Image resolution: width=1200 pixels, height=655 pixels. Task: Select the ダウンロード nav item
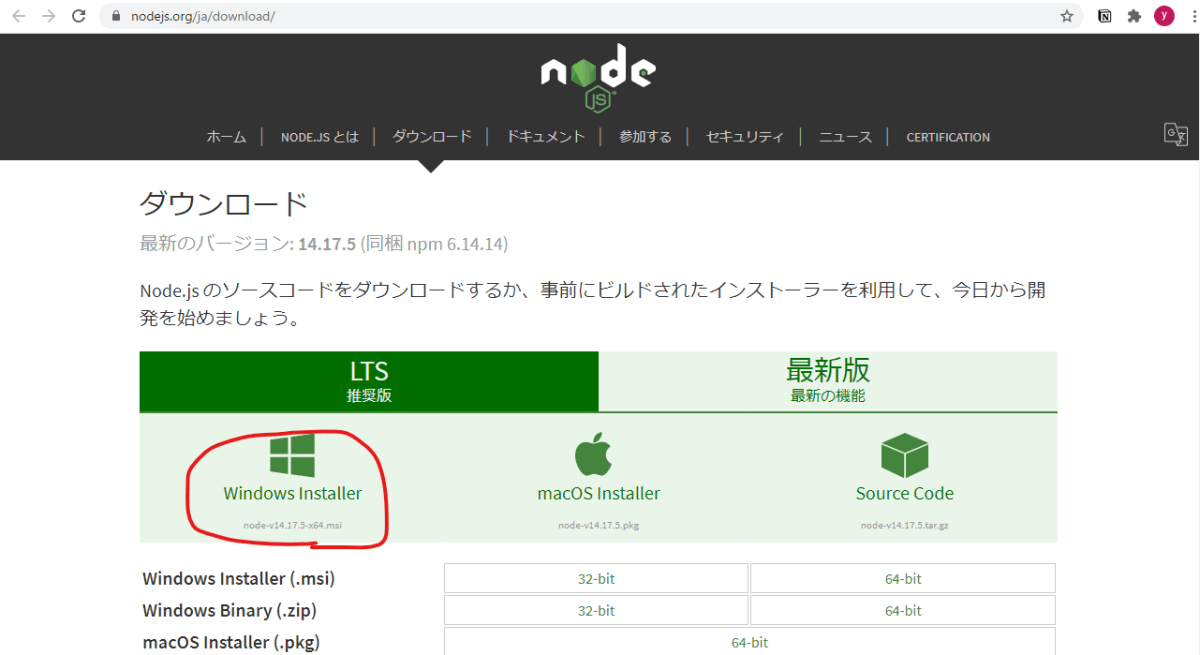tap(431, 137)
